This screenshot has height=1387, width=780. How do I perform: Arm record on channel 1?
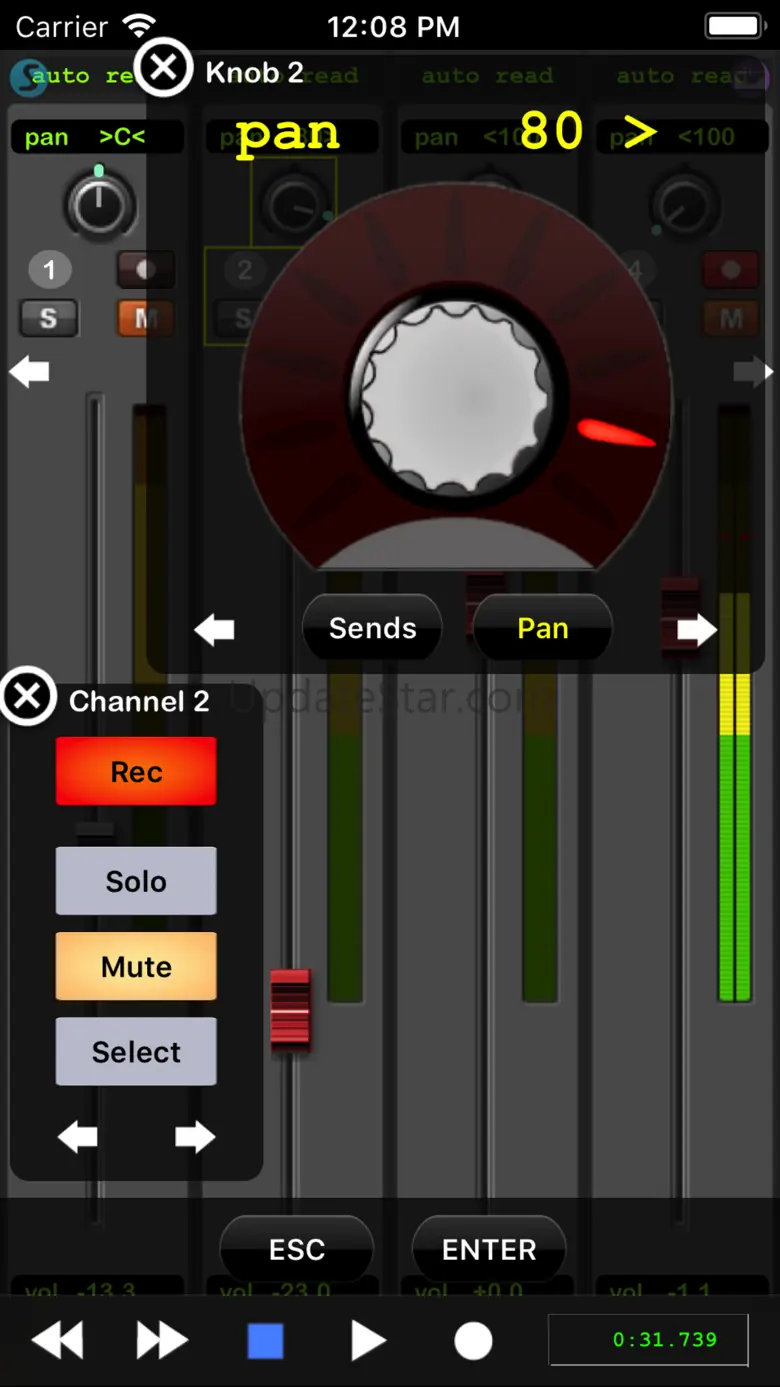point(145,269)
